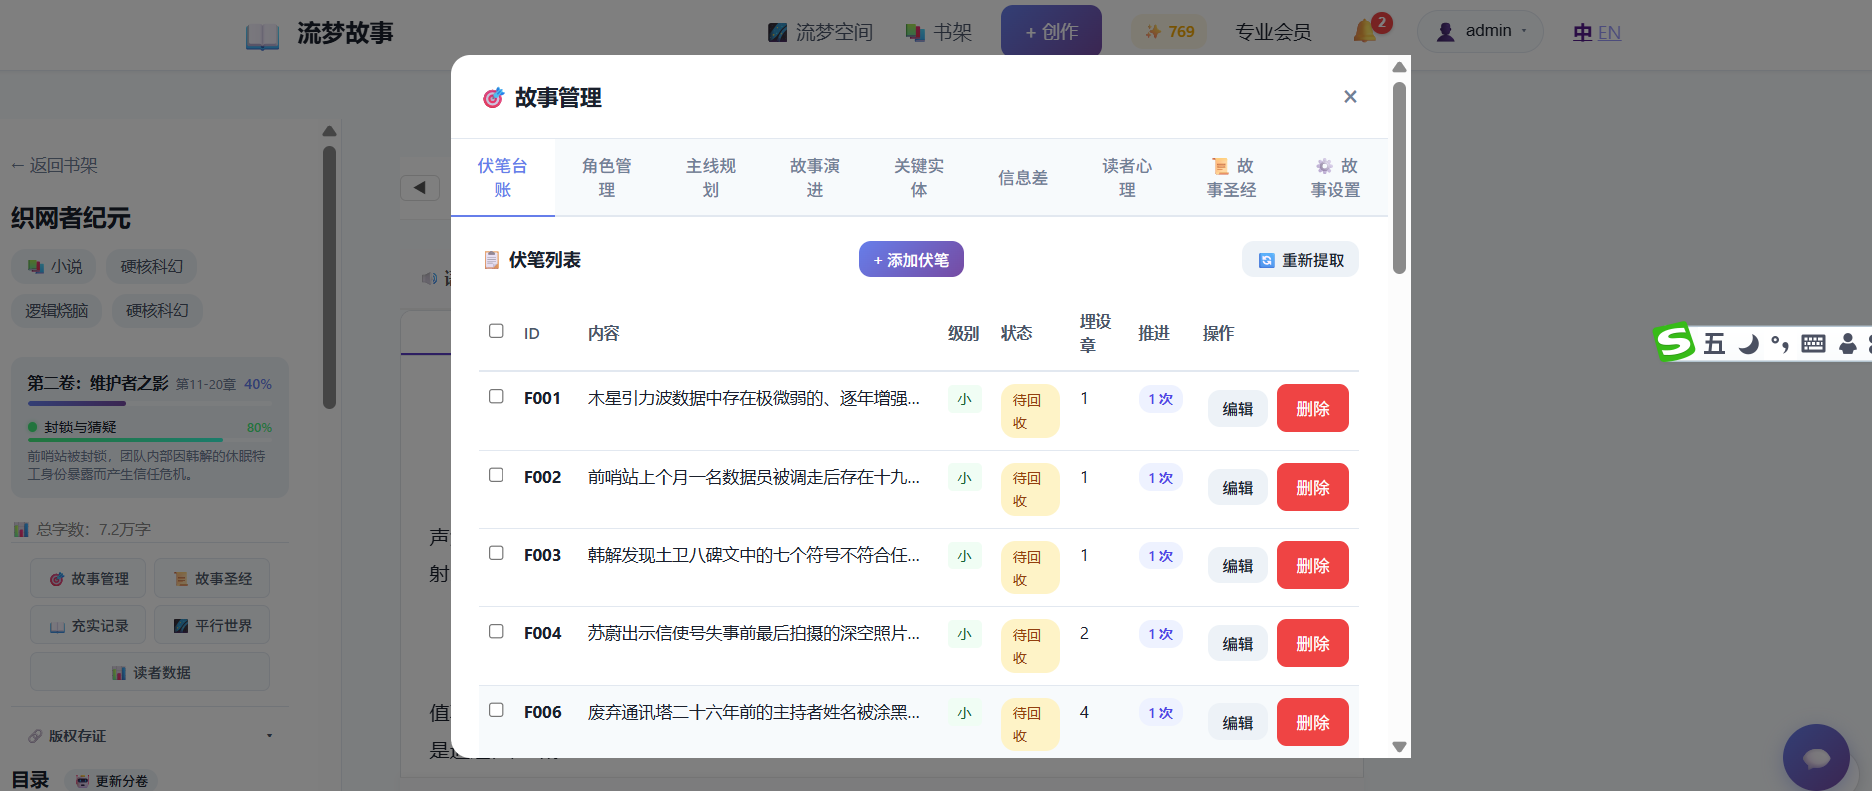The width and height of the screenshot is (1872, 791).
Task: Open 故事圣经 in sidebar
Action: click(212, 578)
